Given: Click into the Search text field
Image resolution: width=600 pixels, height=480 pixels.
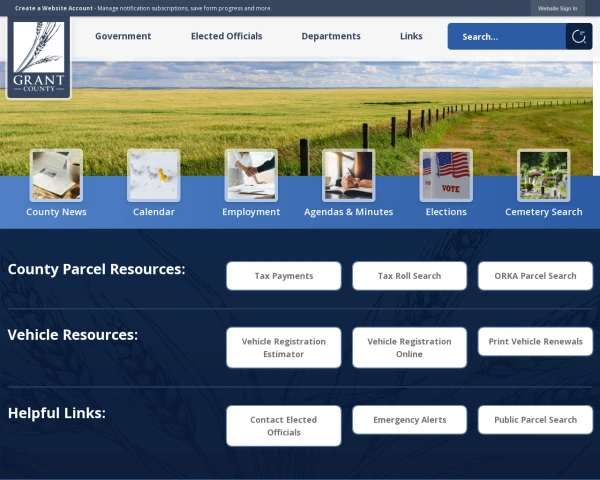Looking at the screenshot, I should coord(505,37).
